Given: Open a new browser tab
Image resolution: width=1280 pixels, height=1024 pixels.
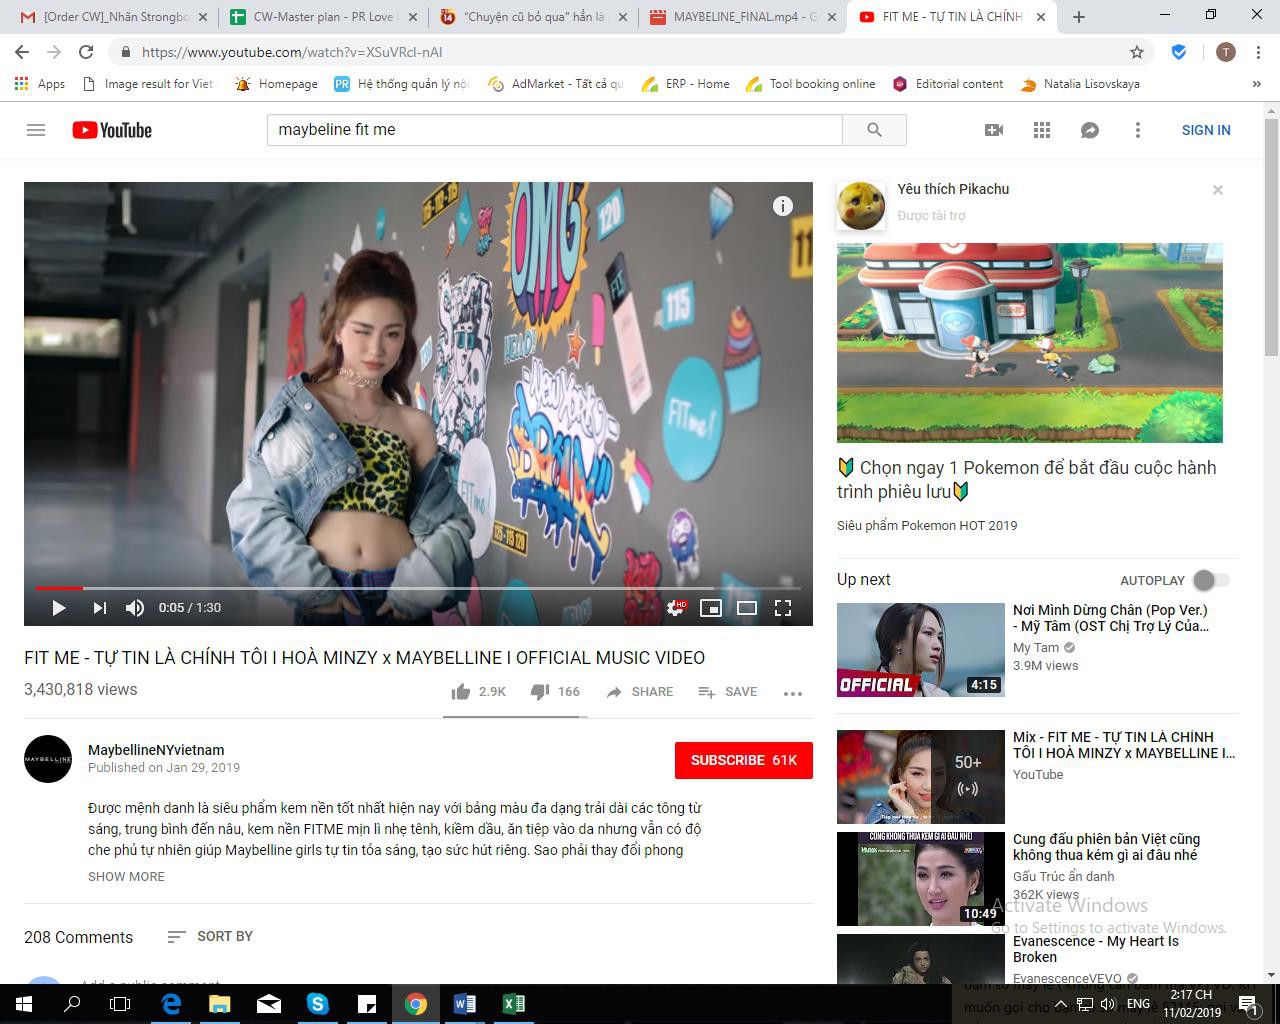Looking at the screenshot, I should pos(1079,17).
